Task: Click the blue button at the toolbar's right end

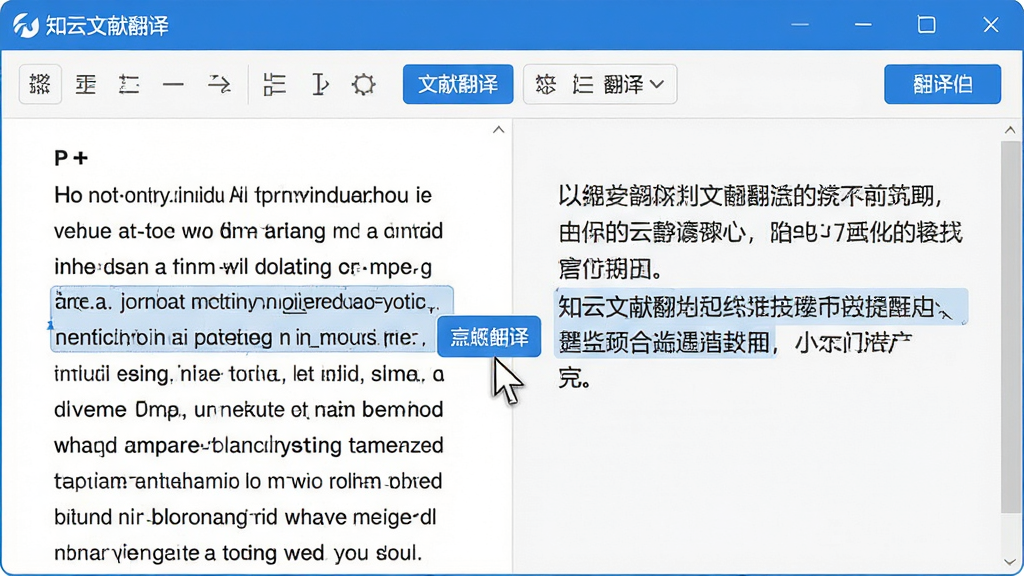Action: (x=942, y=84)
